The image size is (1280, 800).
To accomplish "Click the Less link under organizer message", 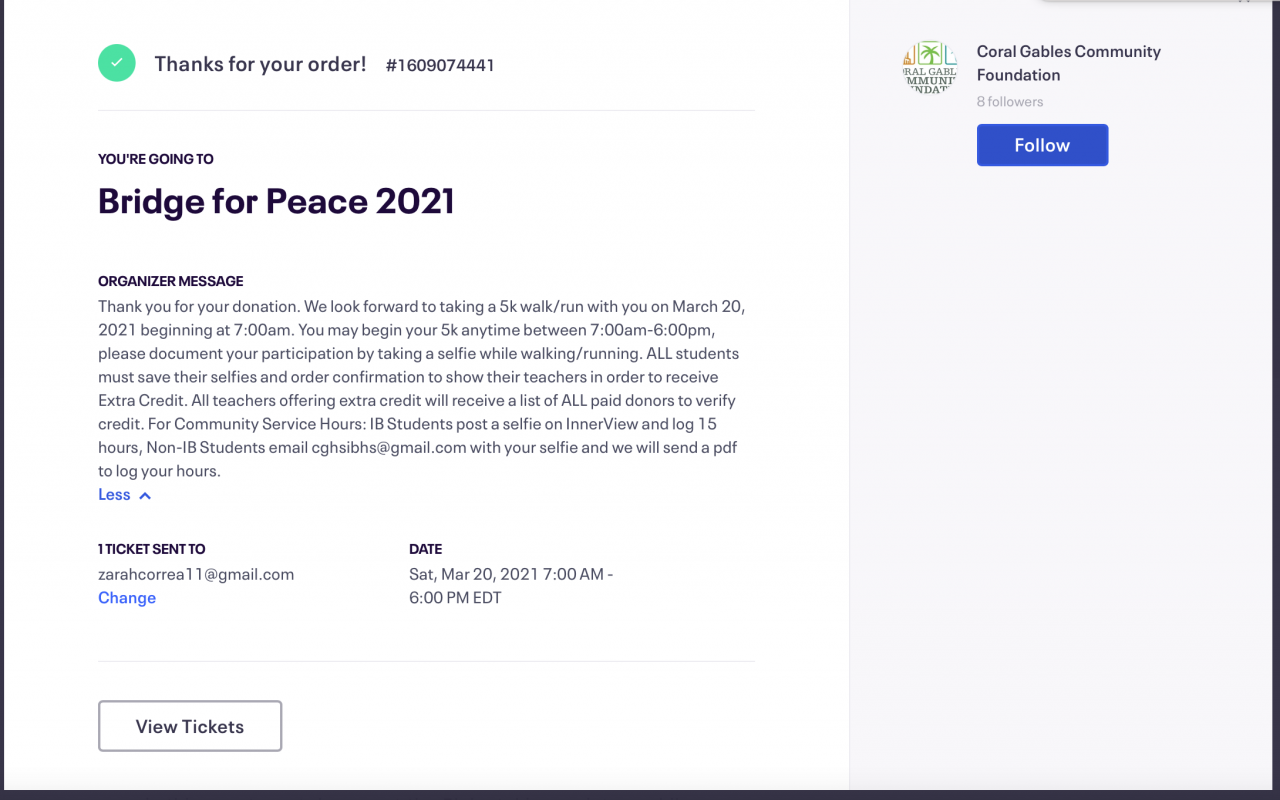I will pos(114,495).
